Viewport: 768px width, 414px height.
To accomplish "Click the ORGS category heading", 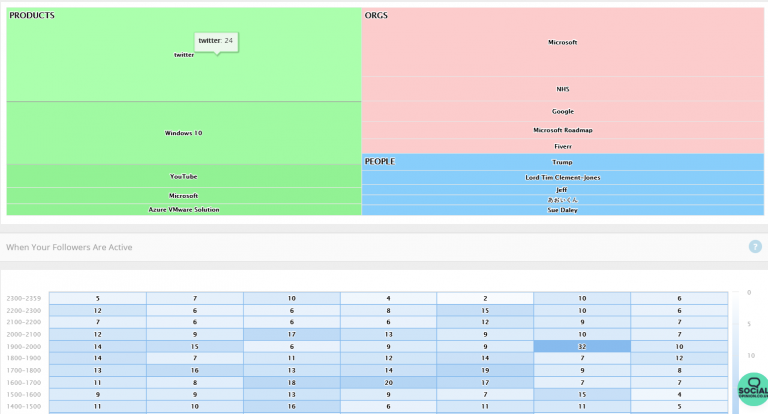I will (376, 15).
